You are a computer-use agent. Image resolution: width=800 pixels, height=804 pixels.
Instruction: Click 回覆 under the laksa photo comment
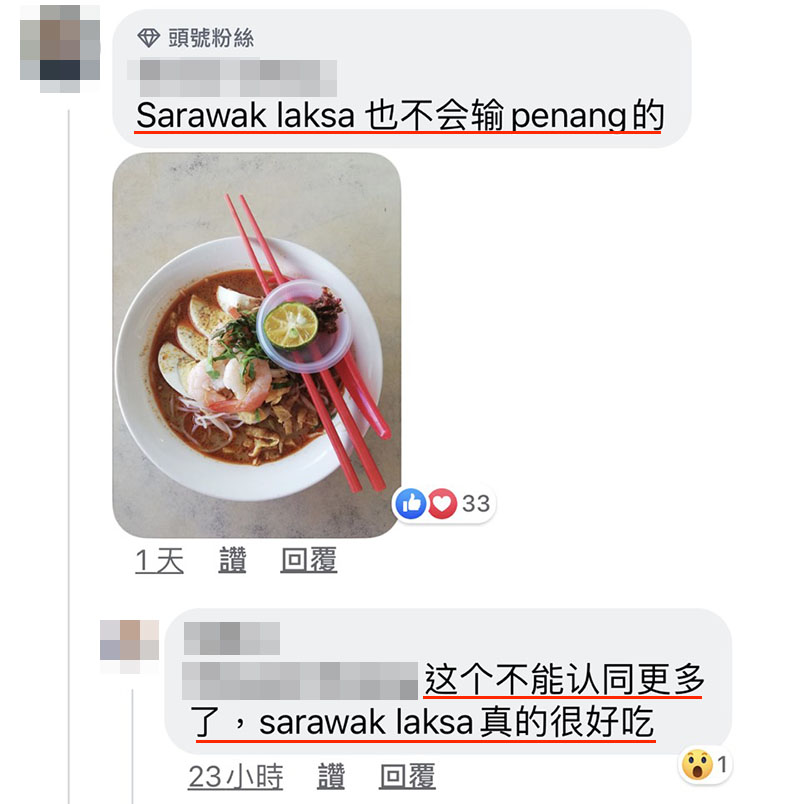[x=309, y=560]
